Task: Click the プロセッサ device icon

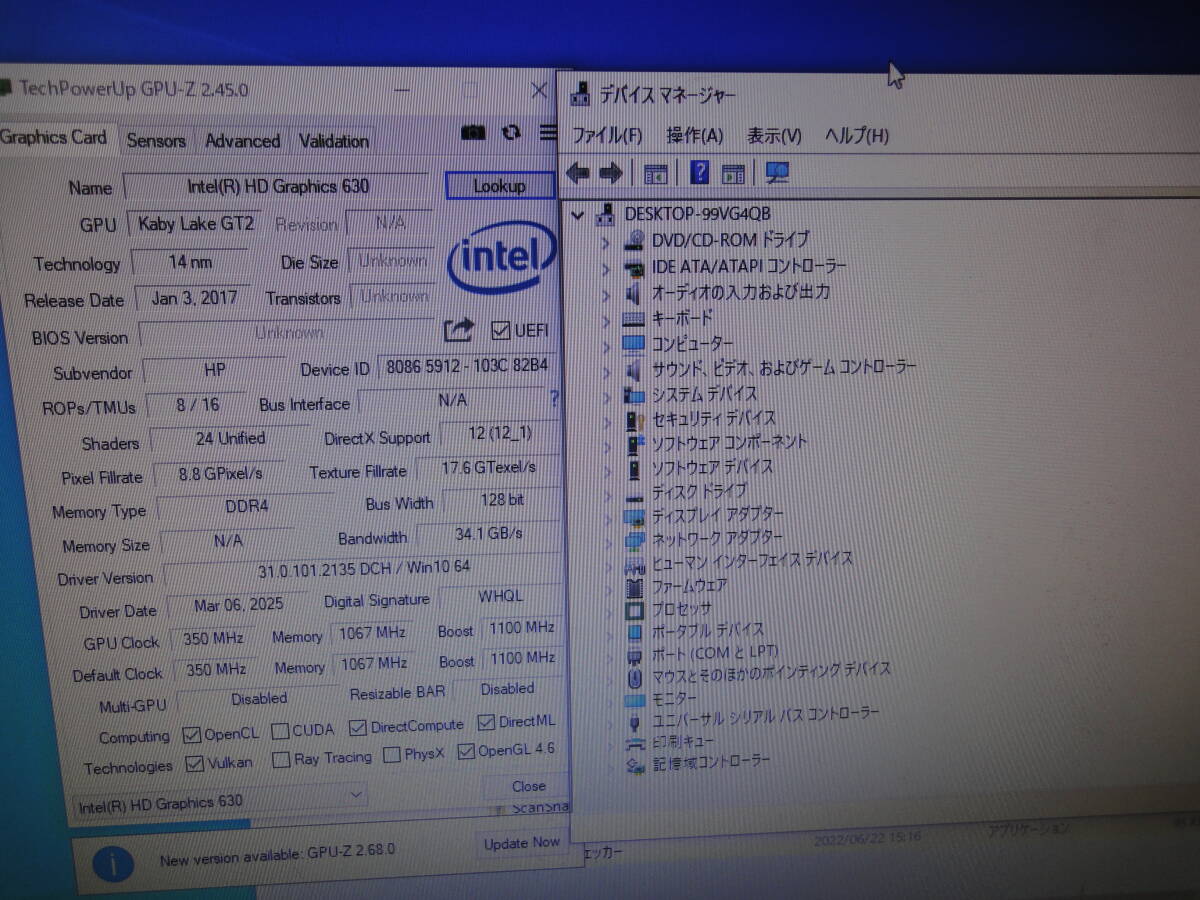Action: pyautogui.click(x=634, y=609)
